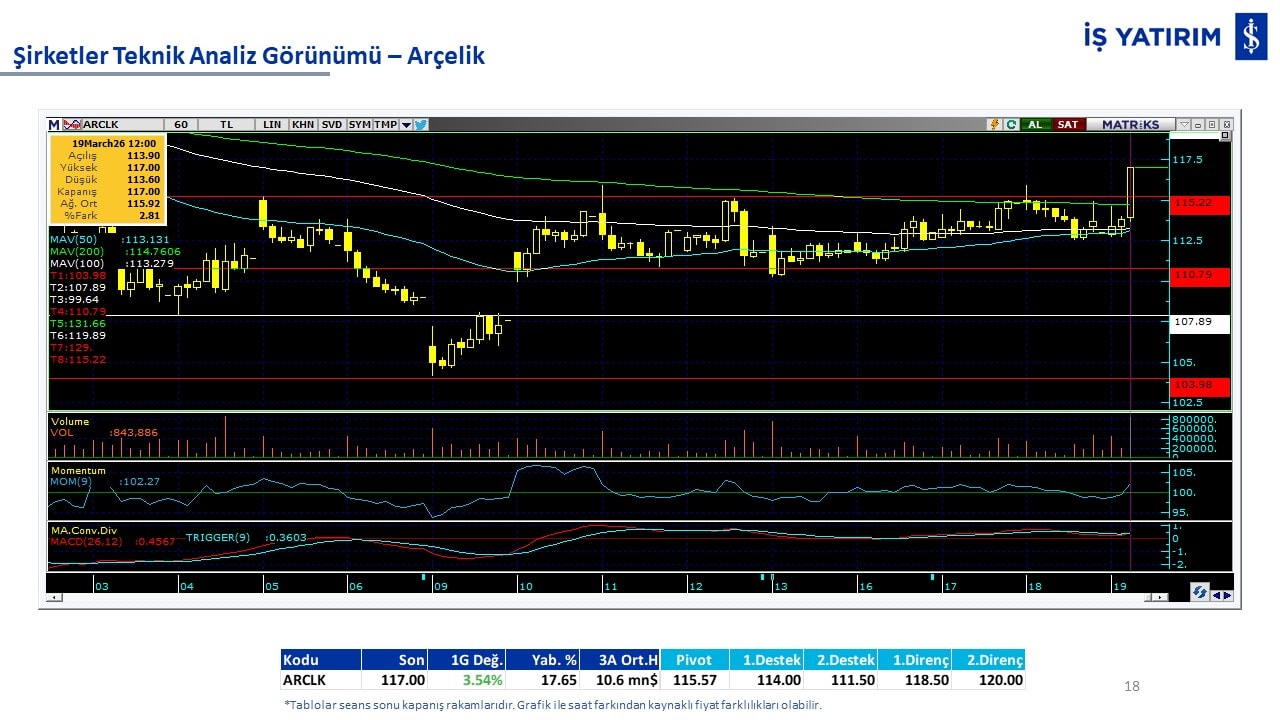Select the SYM toolbar item
Image resolution: width=1280 pixels, height=720 pixels.
click(x=359, y=125)
